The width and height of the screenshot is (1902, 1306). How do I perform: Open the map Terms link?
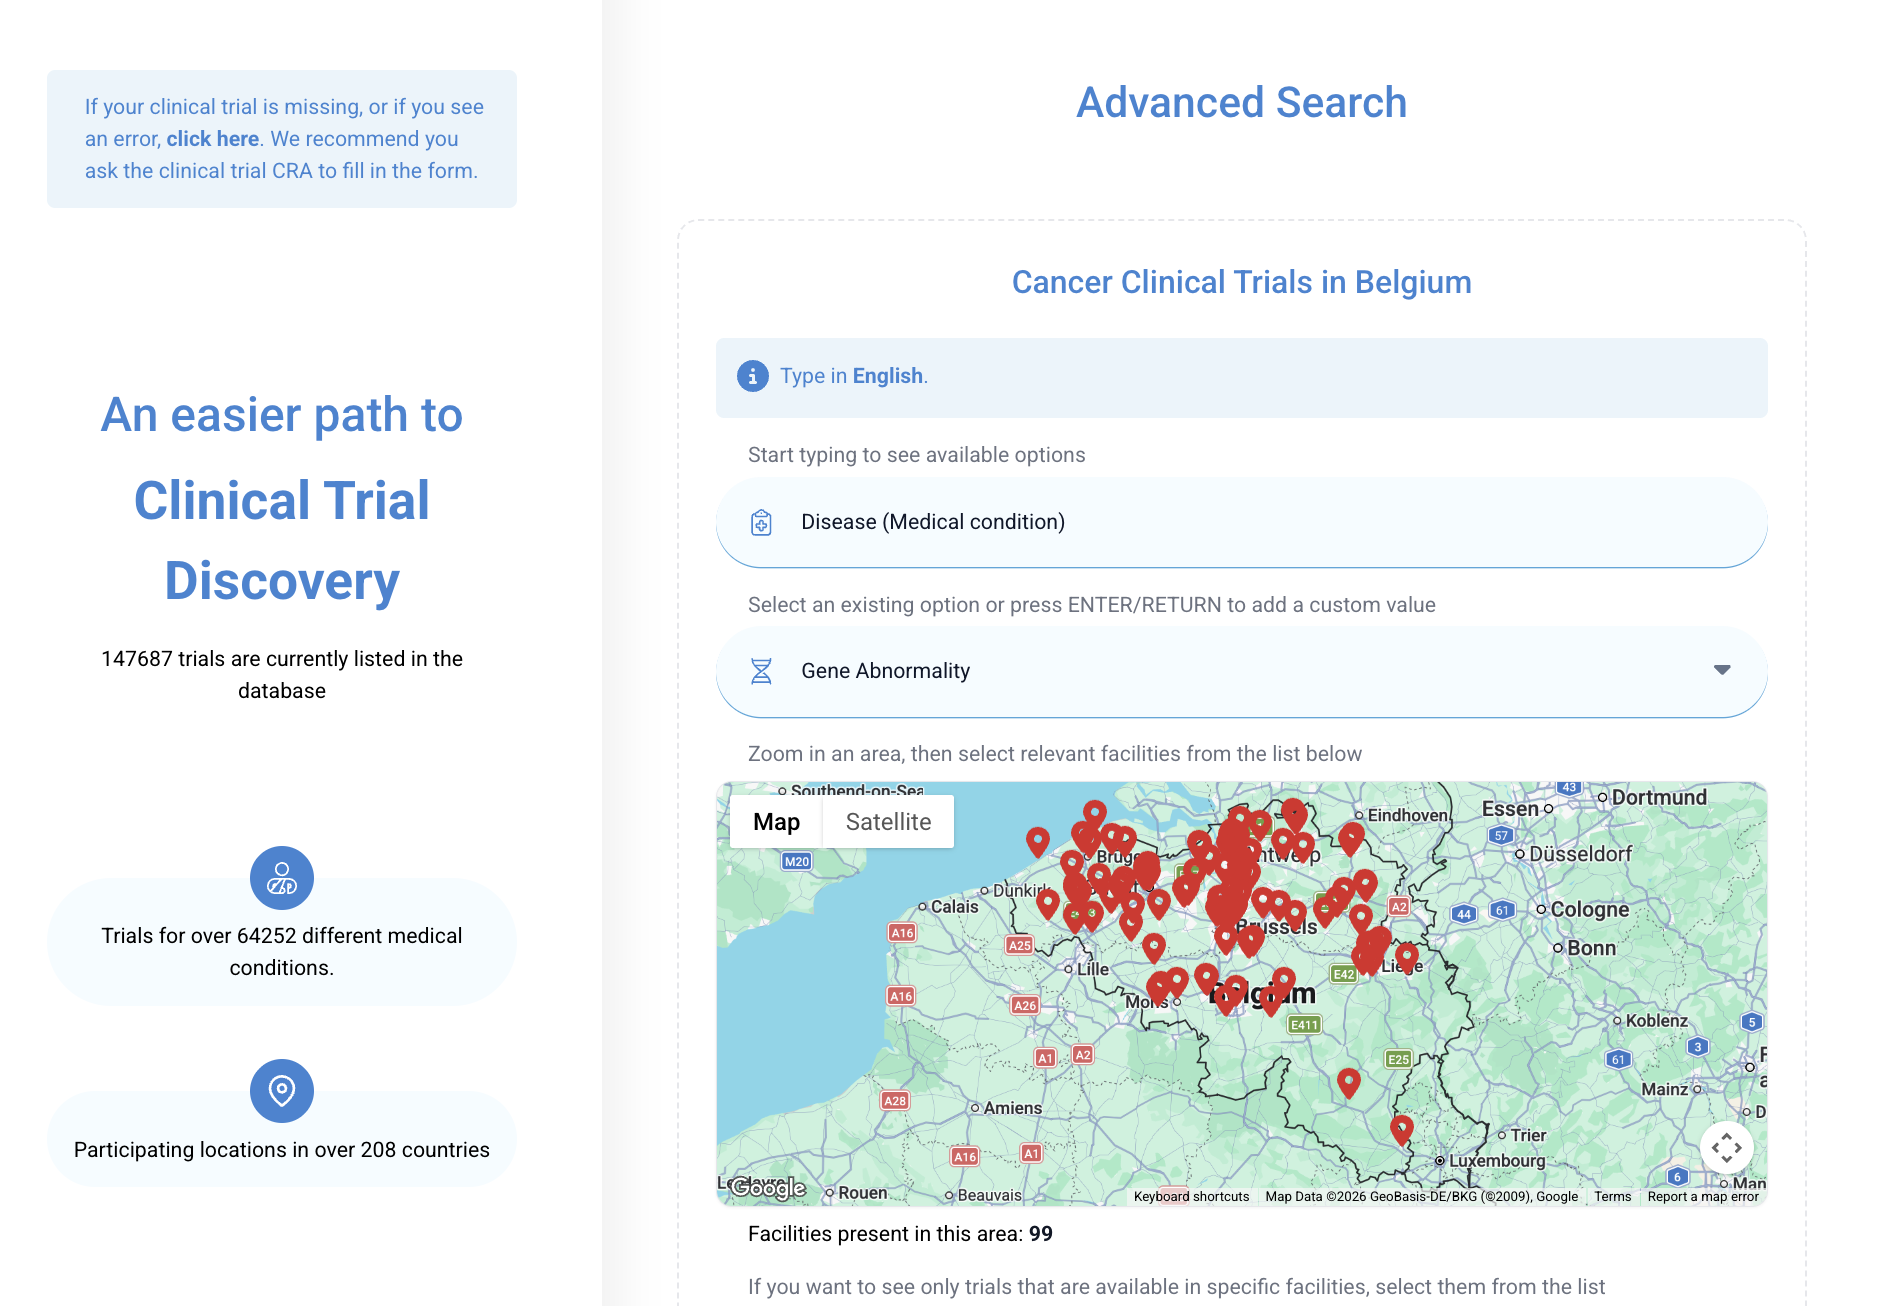pos(1612,1196)
